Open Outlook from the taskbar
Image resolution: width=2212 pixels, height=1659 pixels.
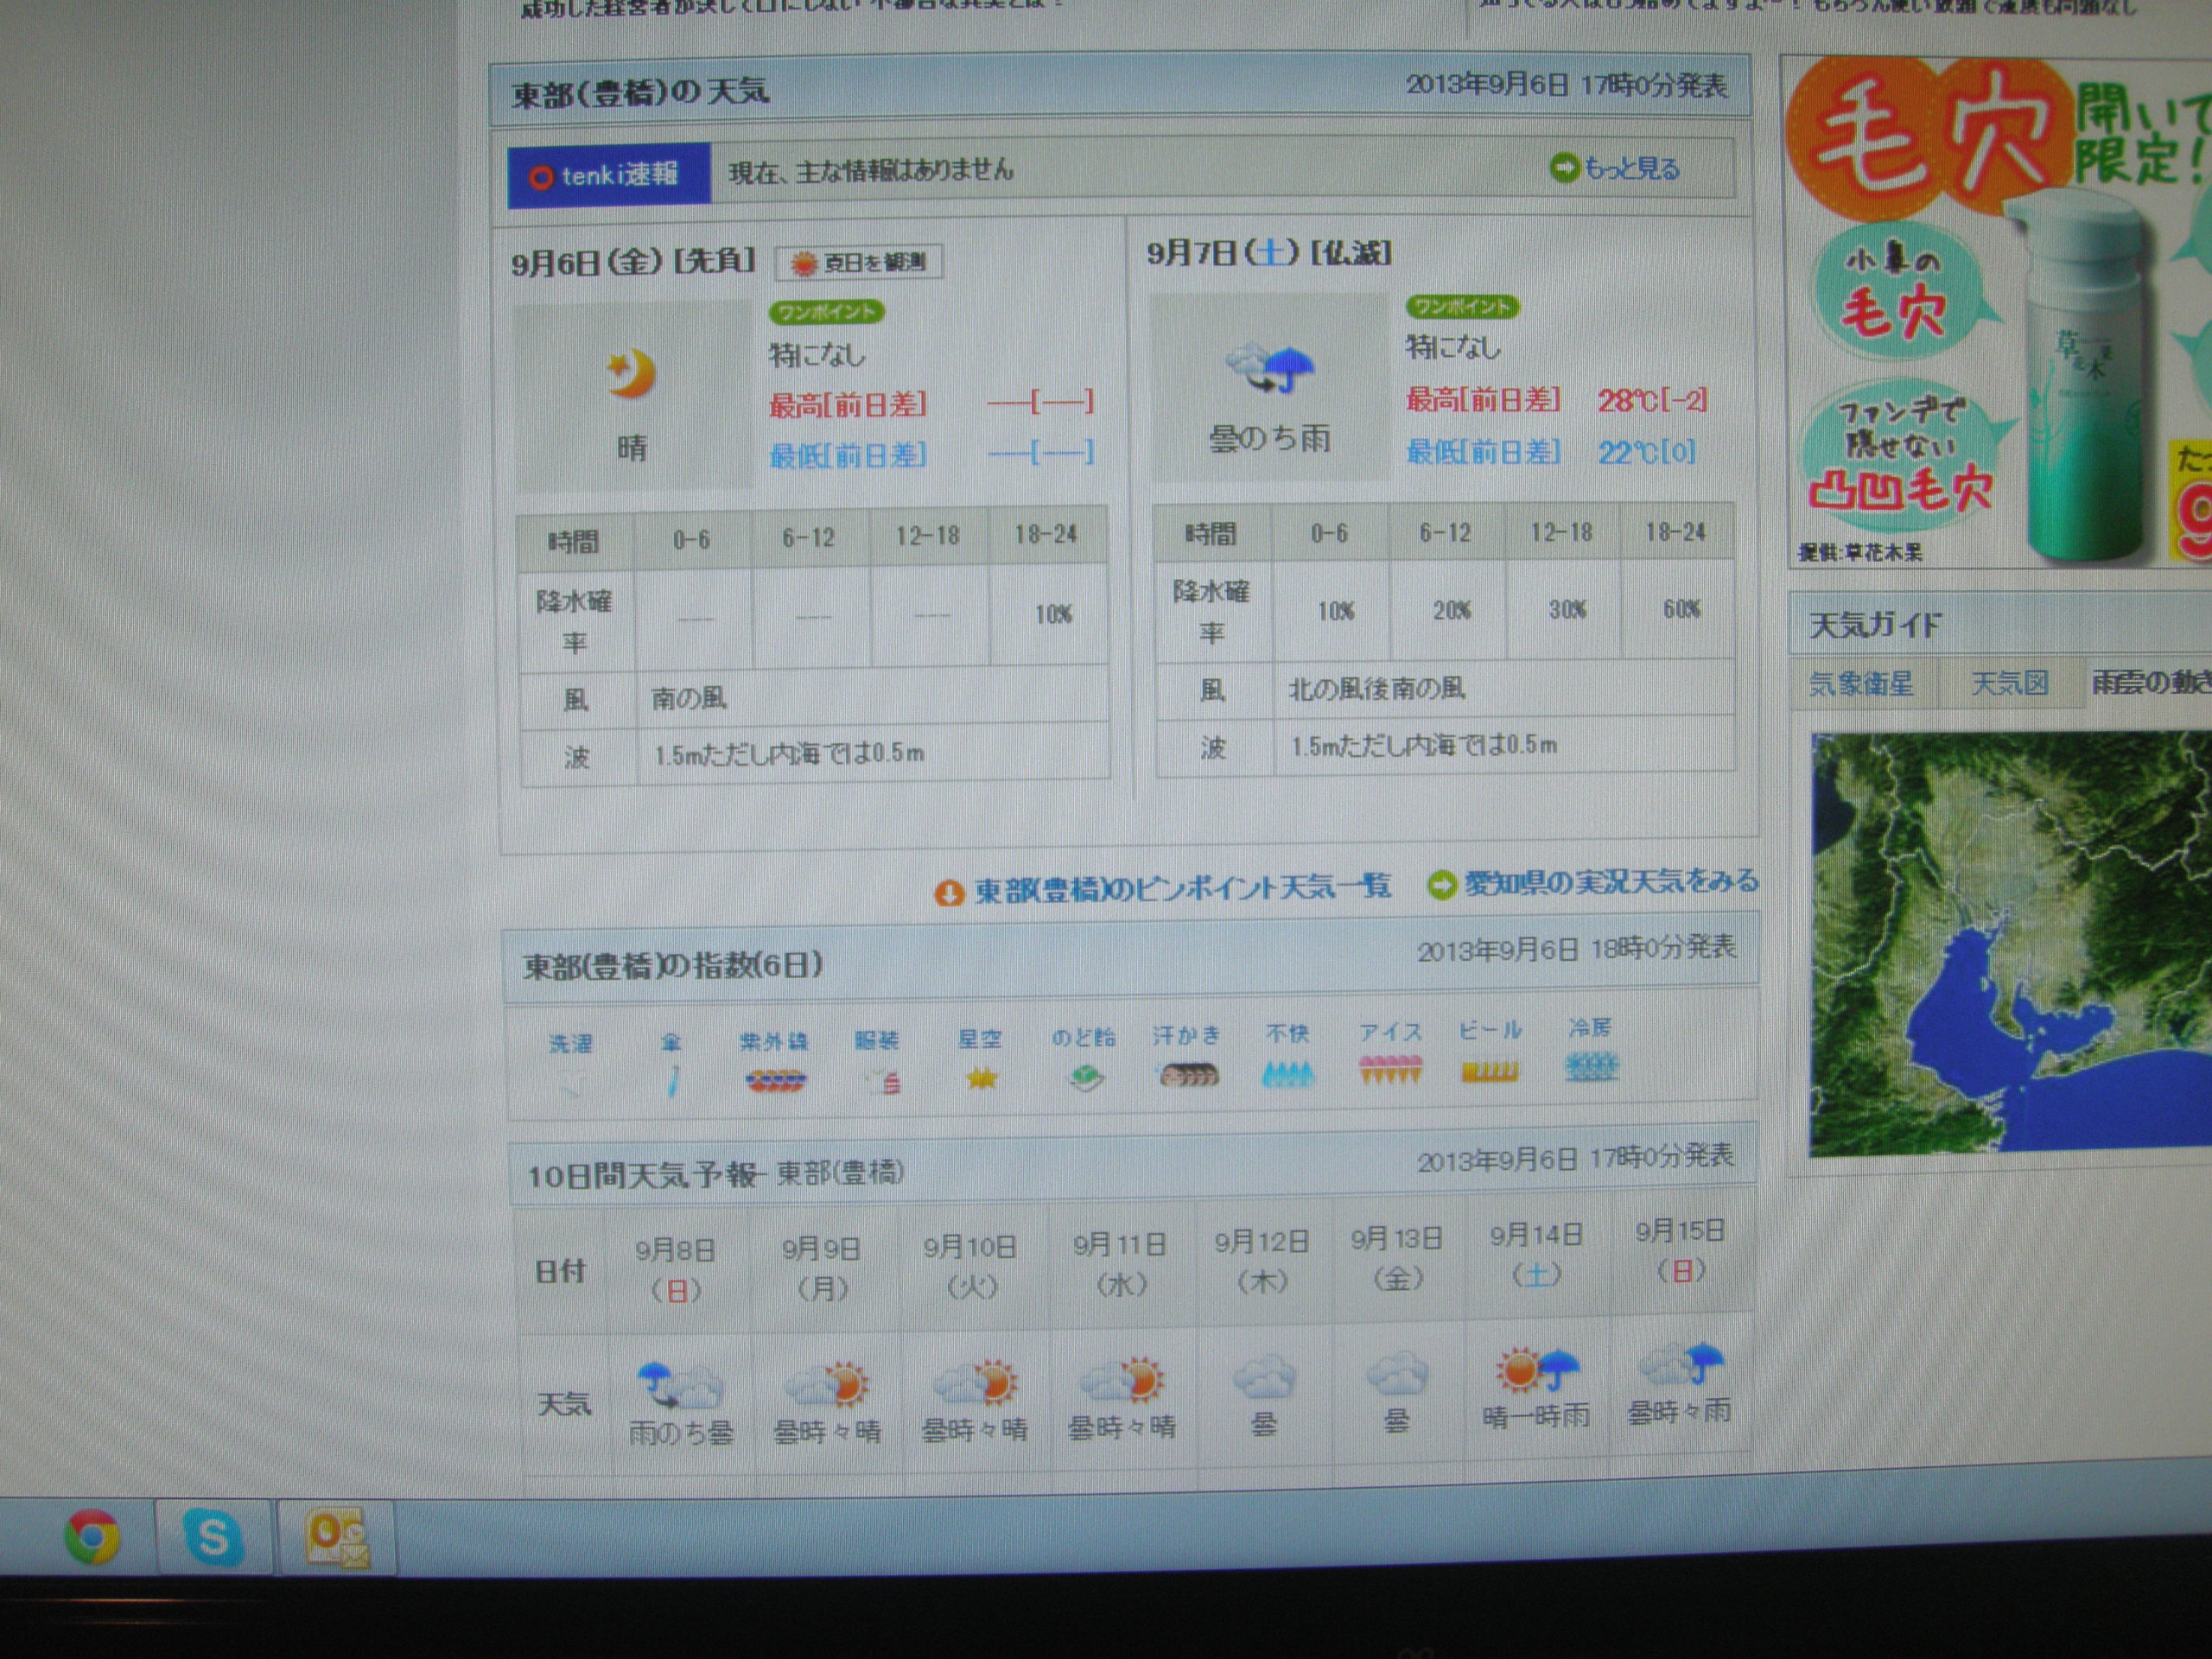tap(337, 1538)
